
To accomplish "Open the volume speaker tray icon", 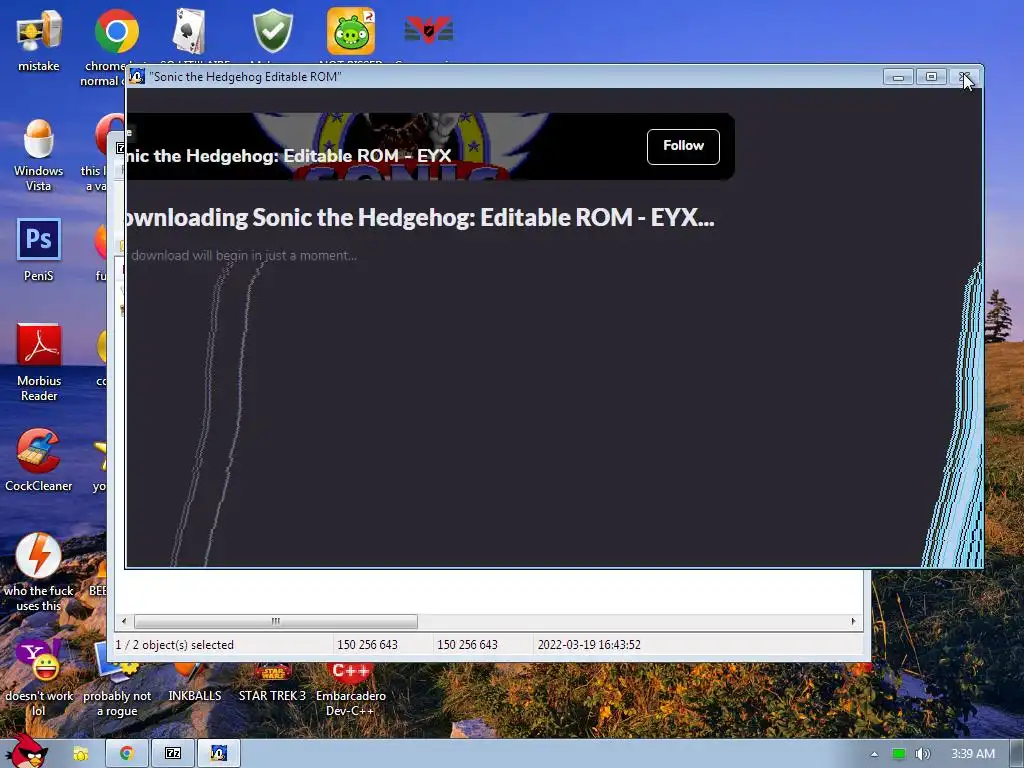I will coord(922,754).
